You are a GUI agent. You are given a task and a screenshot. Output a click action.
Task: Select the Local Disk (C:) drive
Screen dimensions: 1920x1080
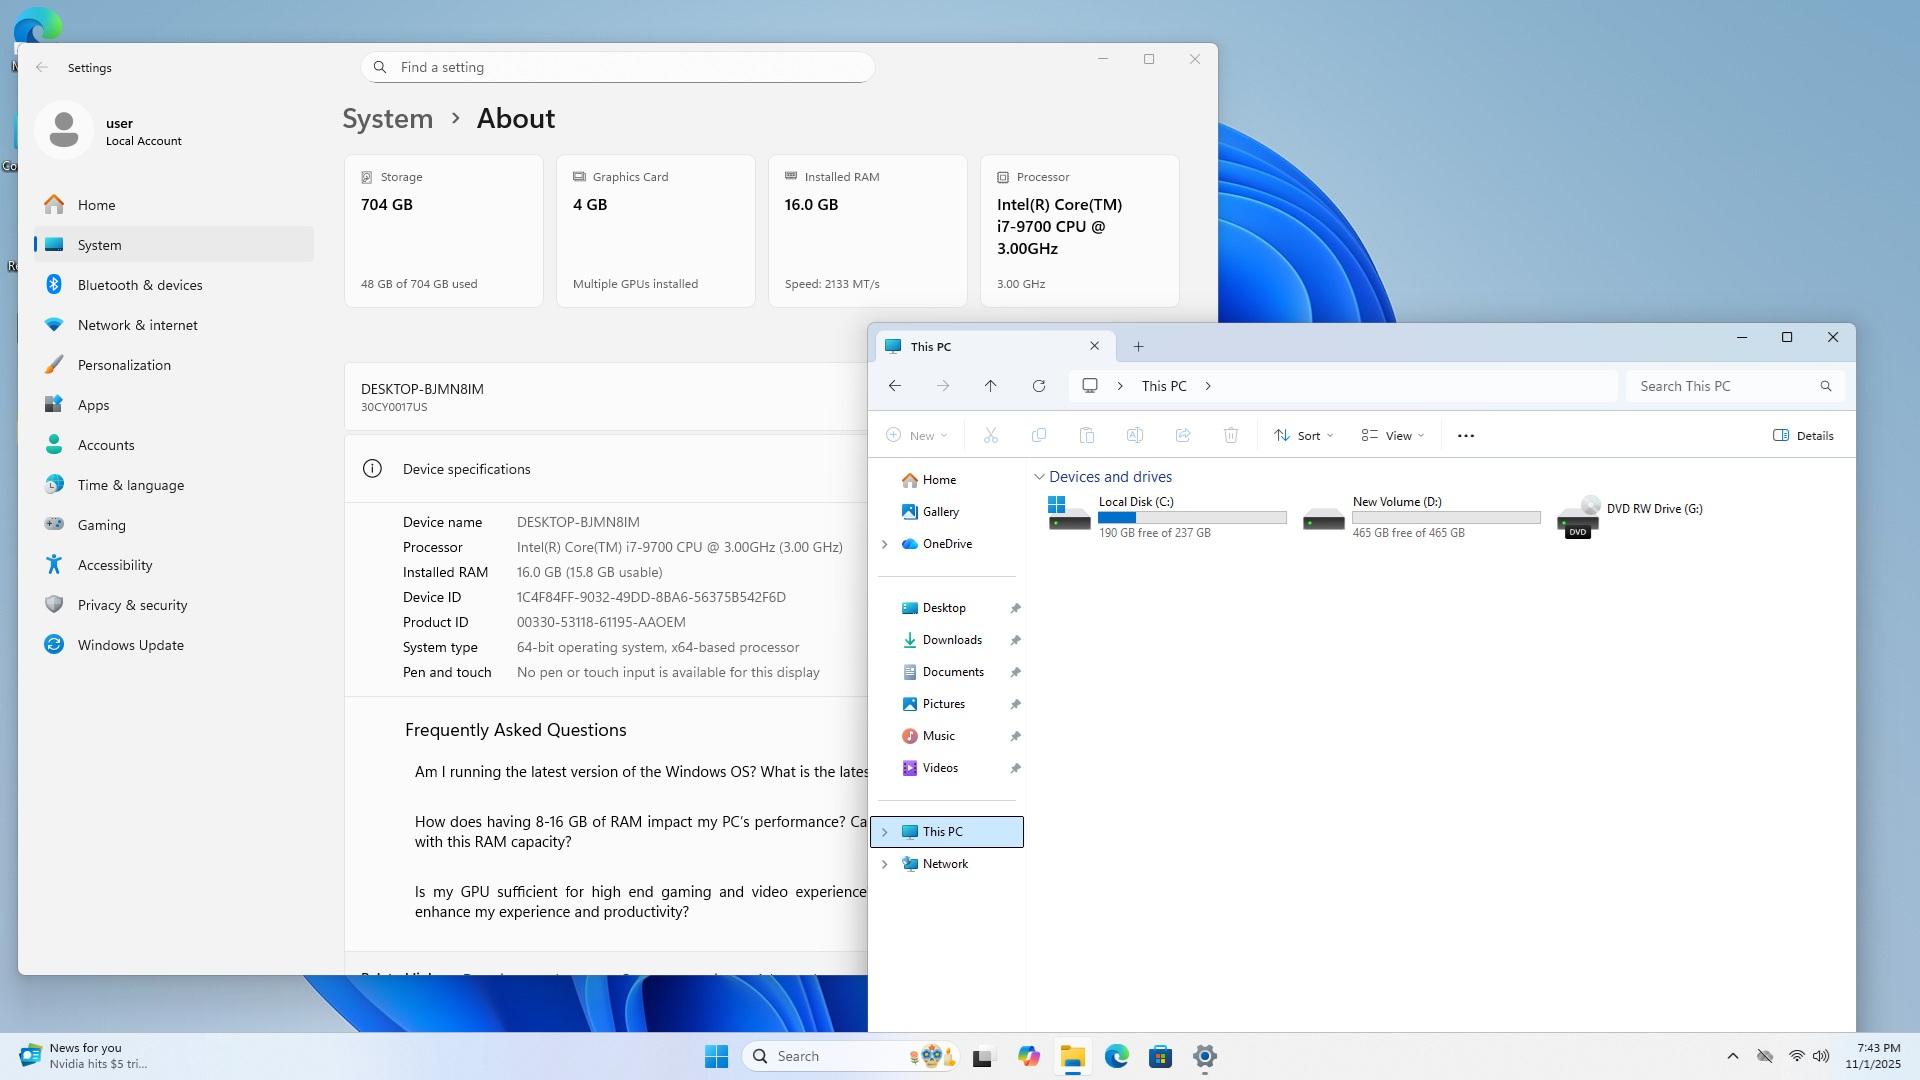1167,516
